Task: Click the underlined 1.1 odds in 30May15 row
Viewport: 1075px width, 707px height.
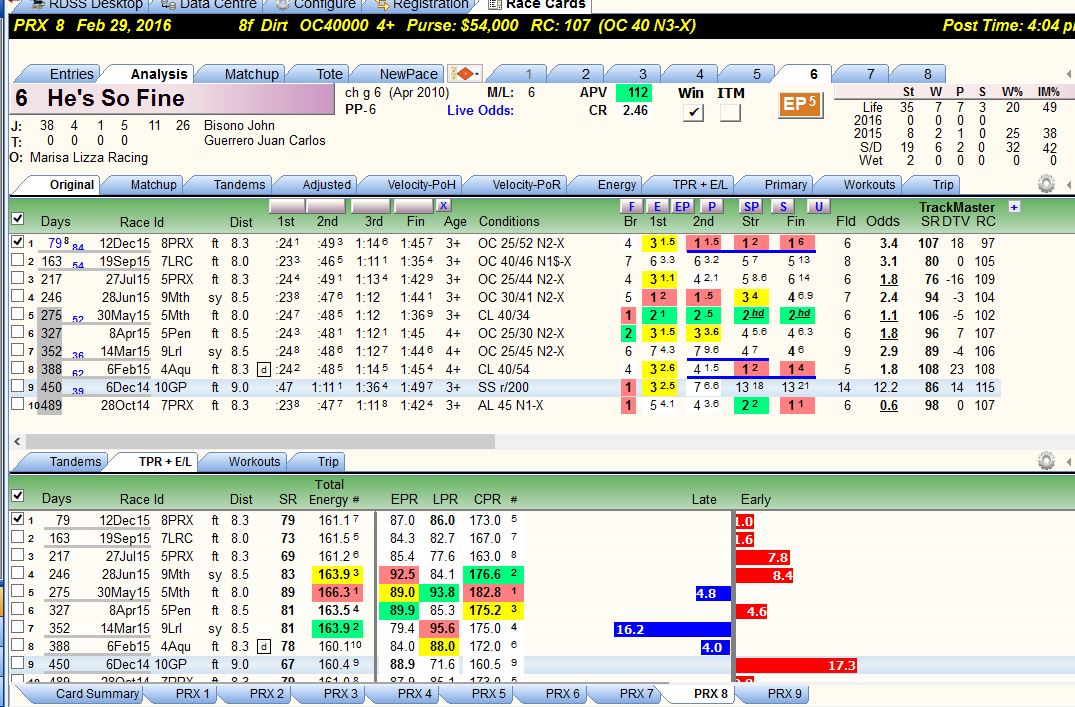Action: (889, 315)
